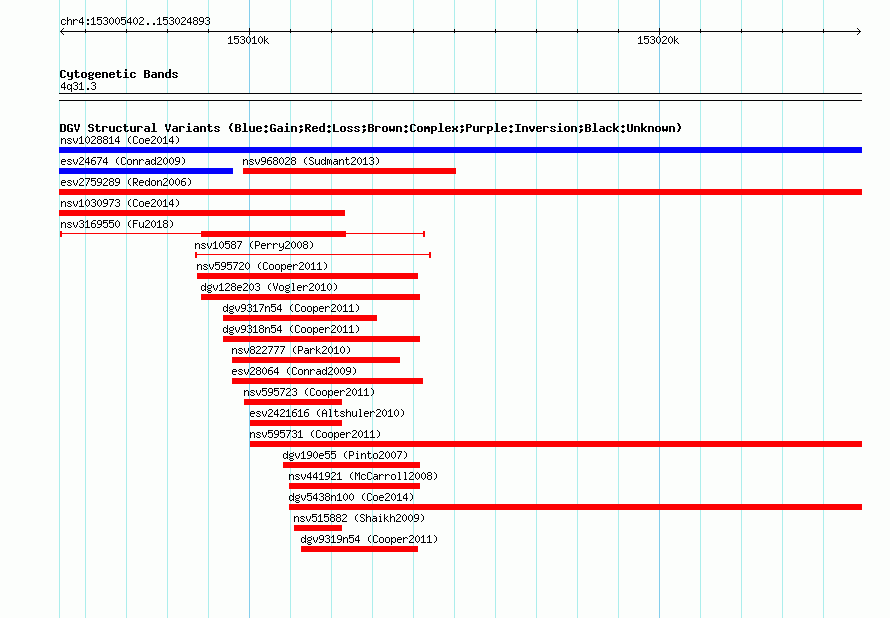Screen dimensions: 890x618
Task: Open nsv441921 (McCarroll2008) variant label
Action: 363,476
